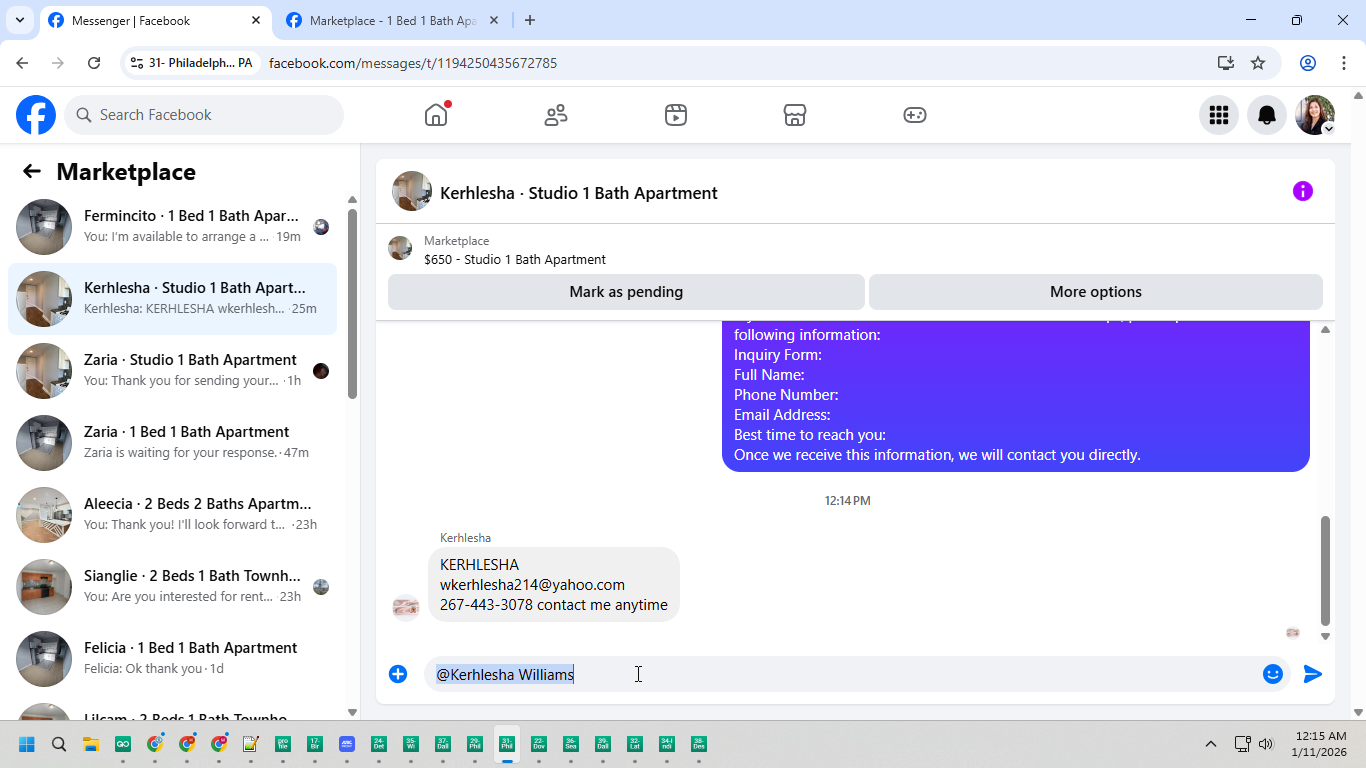
Task: Open the Chrome profile icon
Action: click(1308, 63)
